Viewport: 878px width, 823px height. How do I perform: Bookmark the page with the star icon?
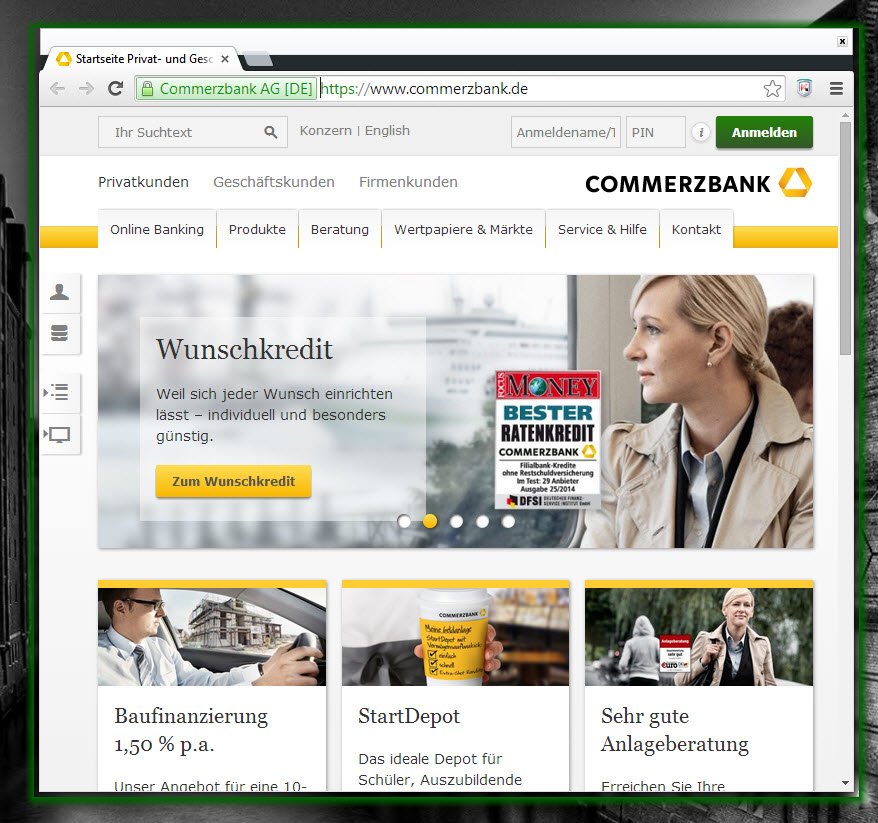point(772,88)
